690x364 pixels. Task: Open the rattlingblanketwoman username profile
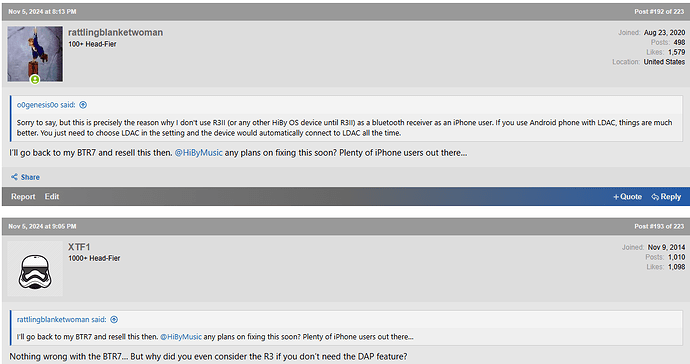[115, 32]
